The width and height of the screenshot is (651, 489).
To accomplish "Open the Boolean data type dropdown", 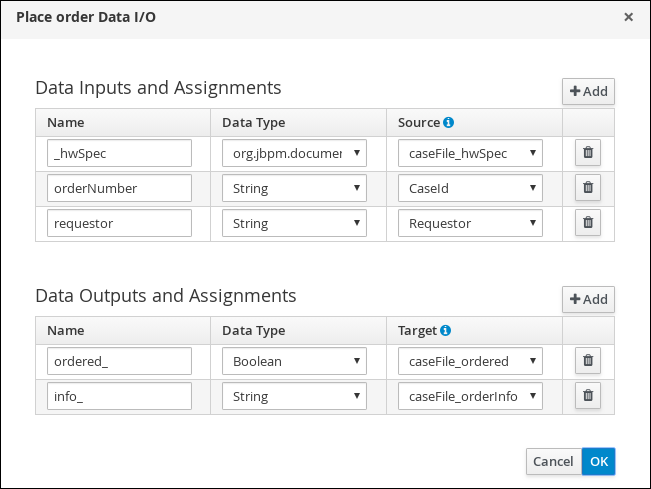I will 294,362.
